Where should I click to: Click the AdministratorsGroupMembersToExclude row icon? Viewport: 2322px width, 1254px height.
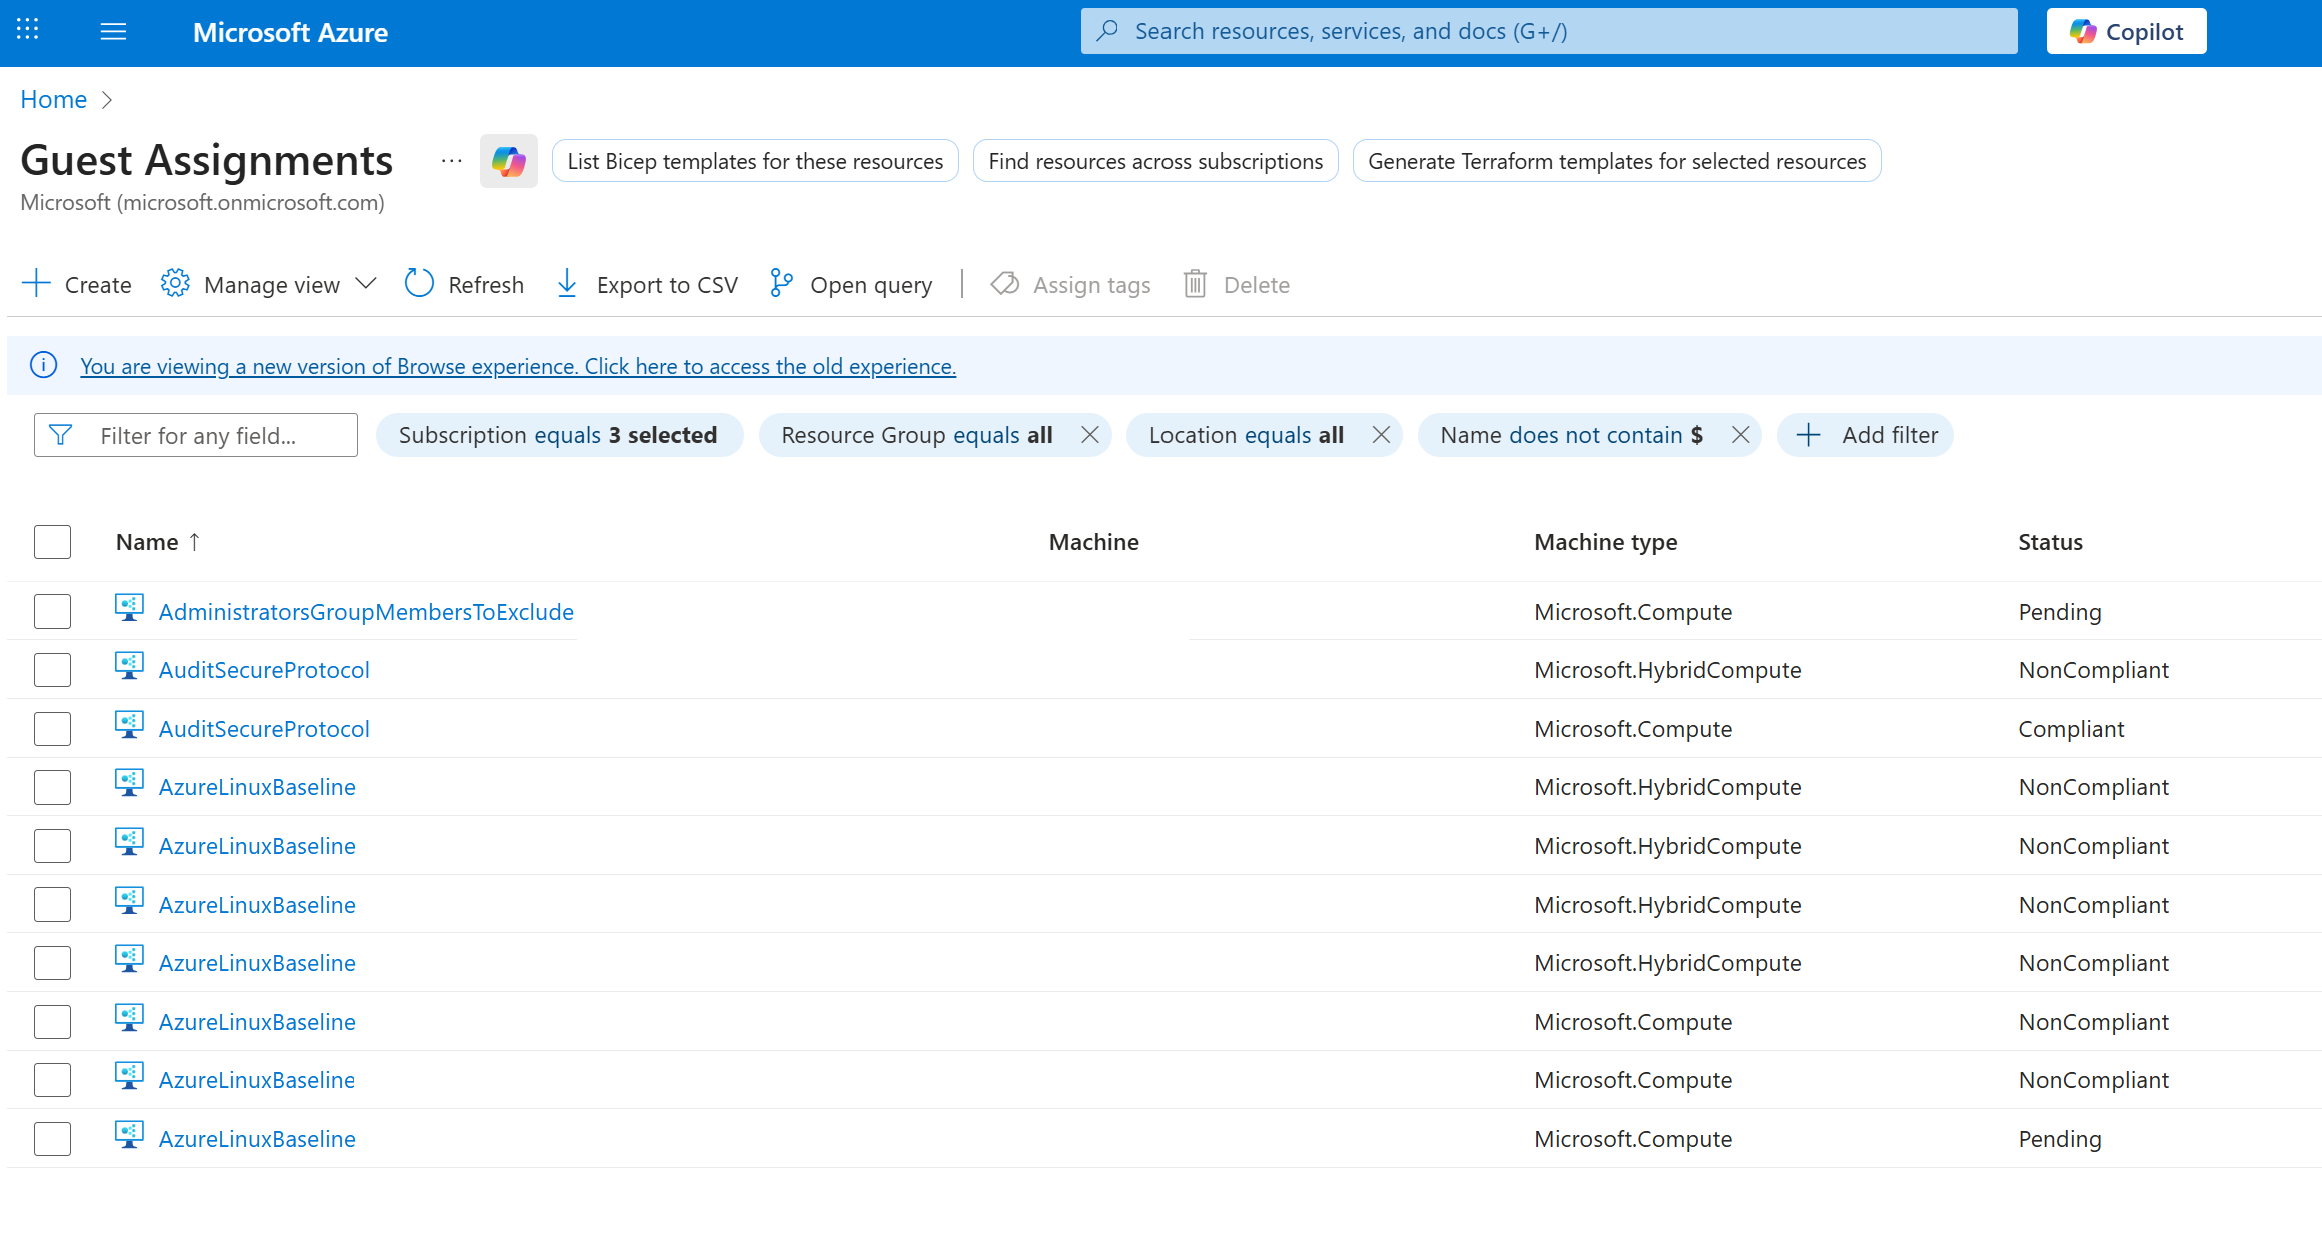click(x=129, y=608)
